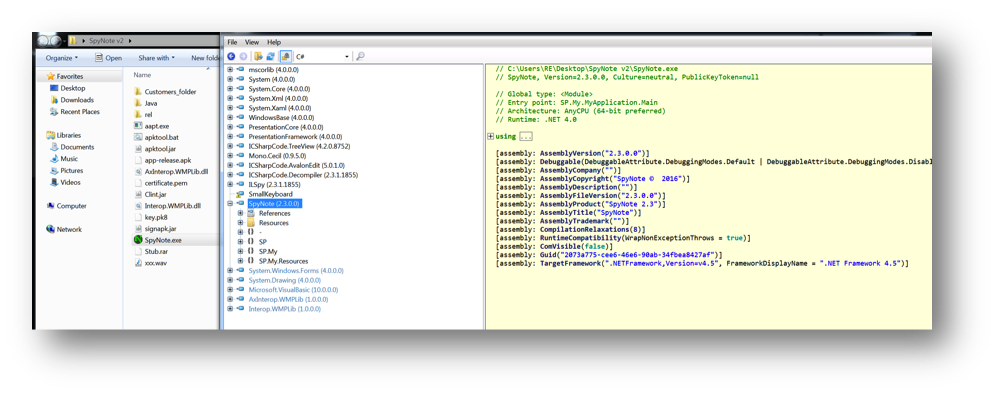This screenshot has height=394, width=997.
Task: Expand the collapsed using block in code
Action: pyautogui.click(x=490, y=137)
